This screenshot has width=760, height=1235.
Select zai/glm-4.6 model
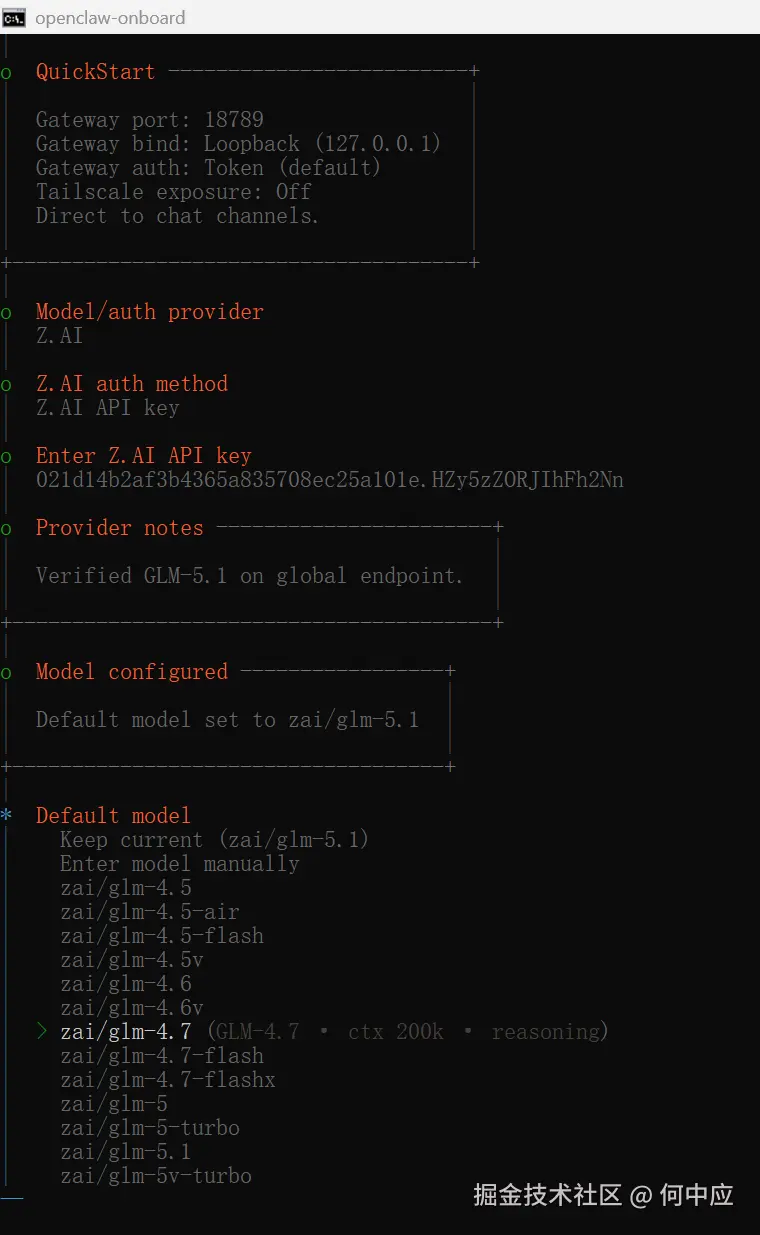pos(125,984)
